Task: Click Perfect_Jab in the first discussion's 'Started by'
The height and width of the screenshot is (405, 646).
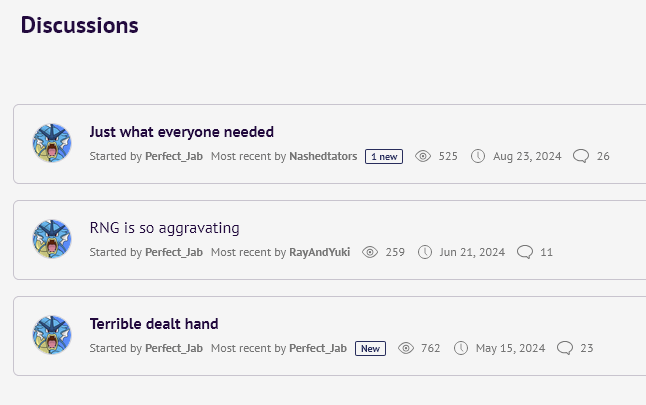Action: point(174,157)
